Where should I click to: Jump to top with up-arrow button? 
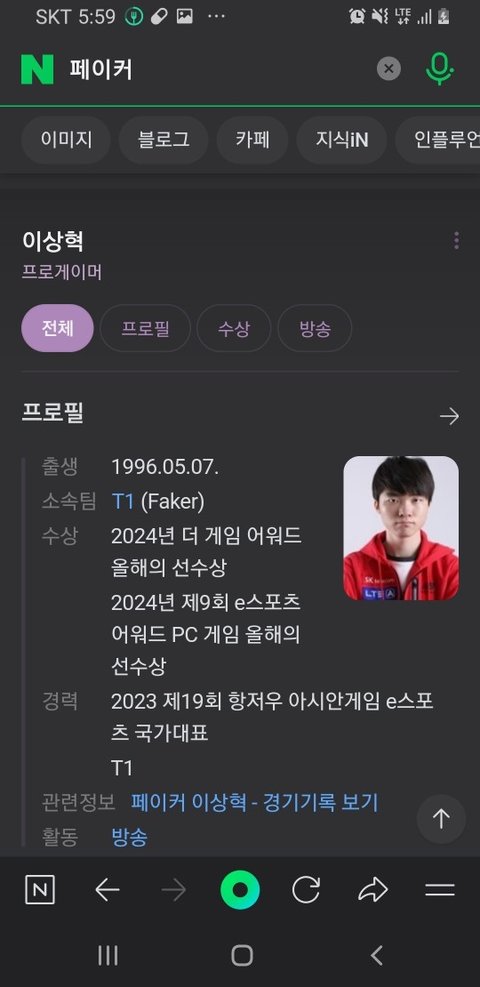pos(441,818)
